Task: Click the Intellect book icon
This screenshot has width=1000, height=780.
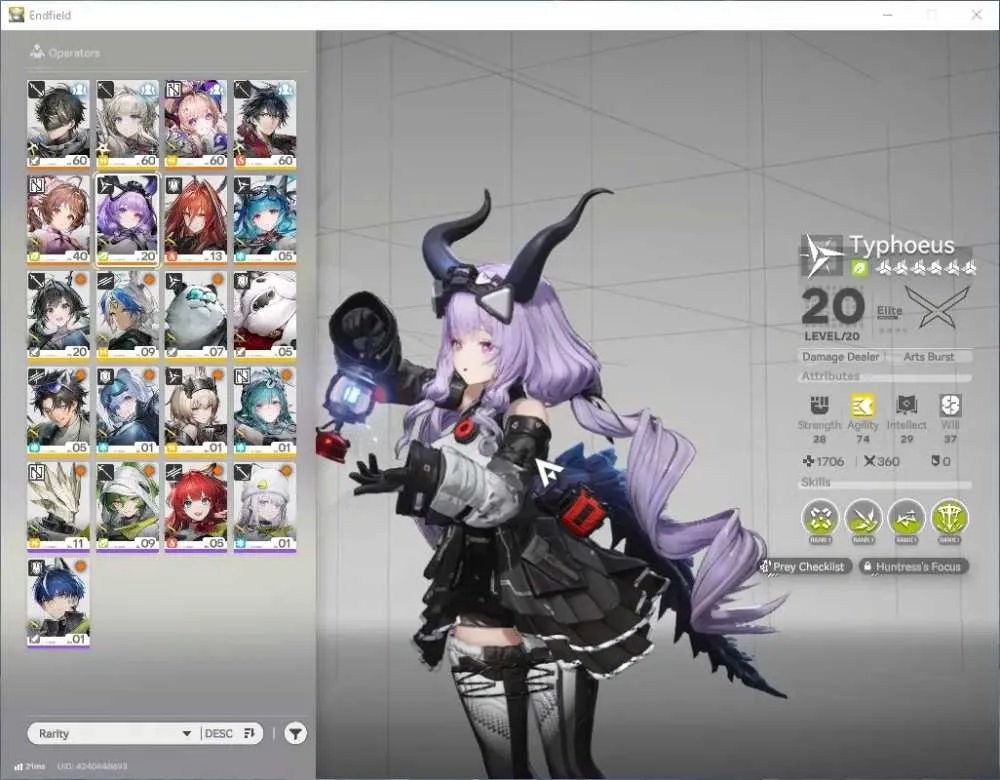Action: tap(906, 405)
